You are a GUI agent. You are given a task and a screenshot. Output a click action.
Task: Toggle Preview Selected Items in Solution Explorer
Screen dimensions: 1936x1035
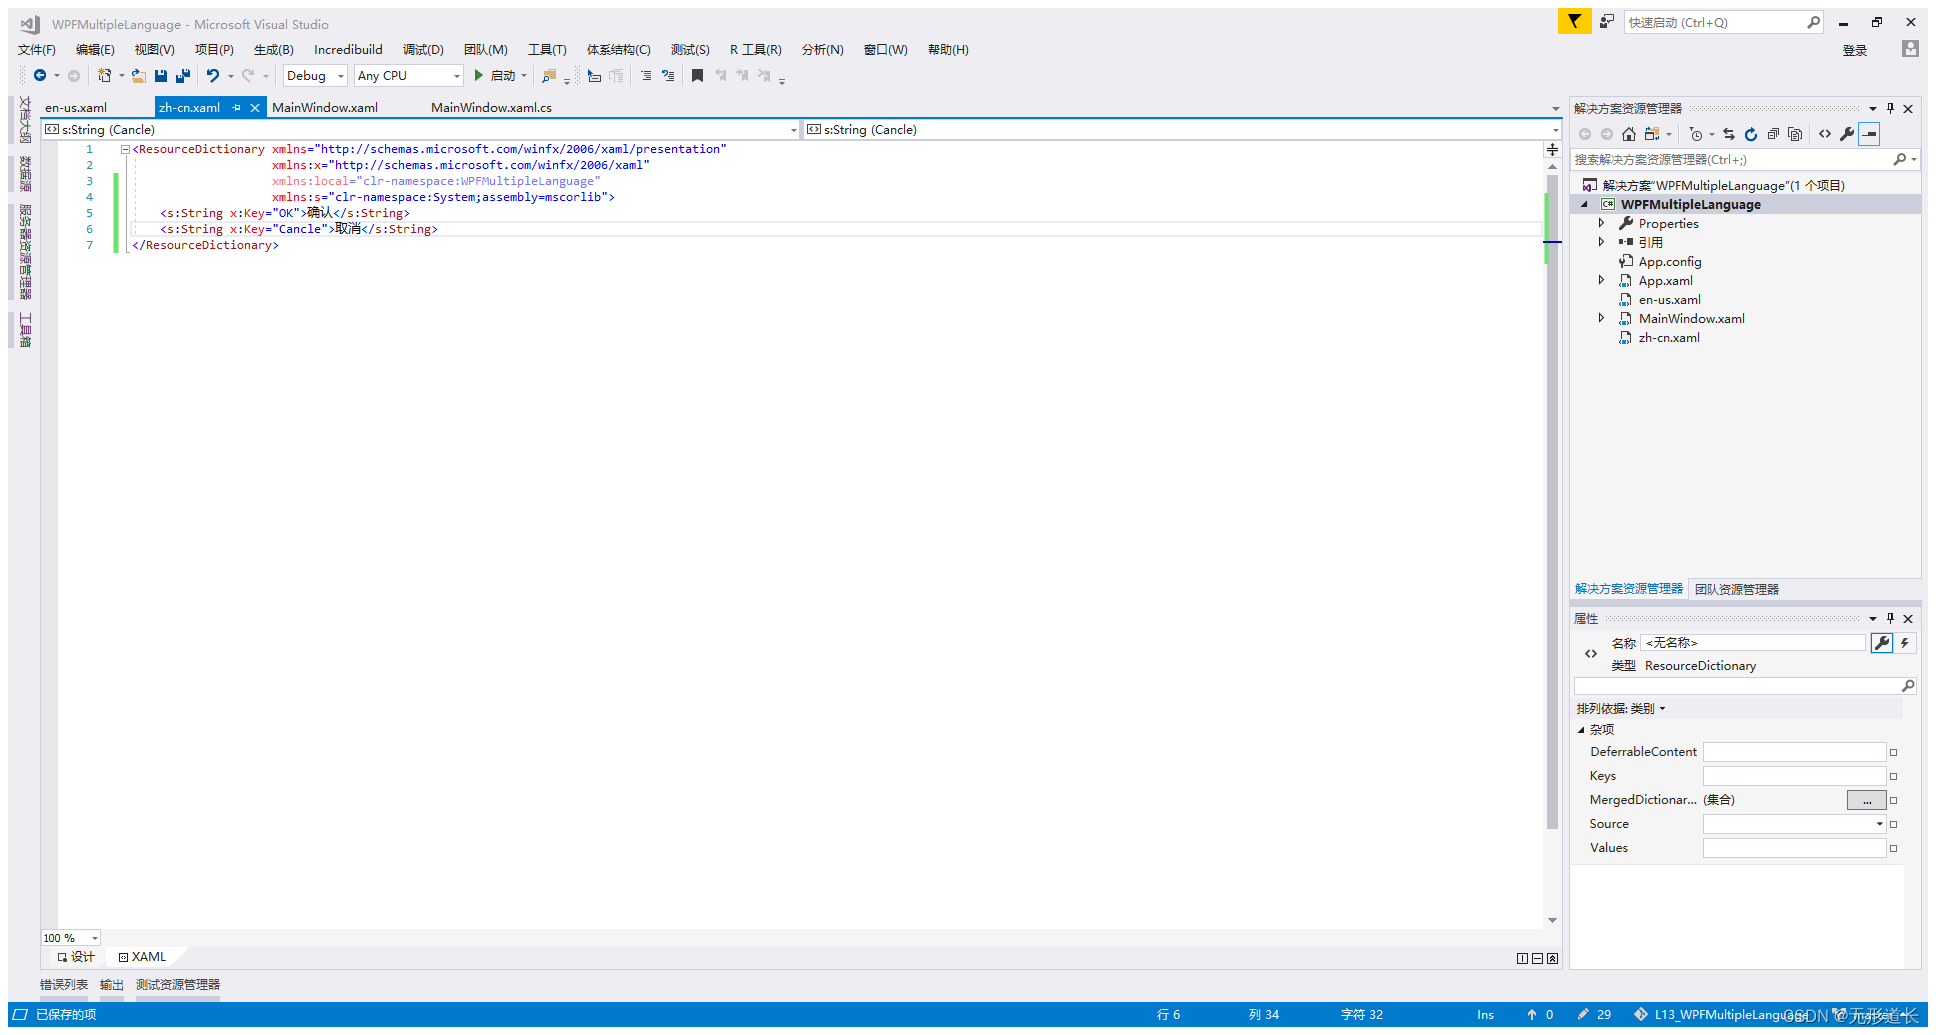[x=1869, y=134]
